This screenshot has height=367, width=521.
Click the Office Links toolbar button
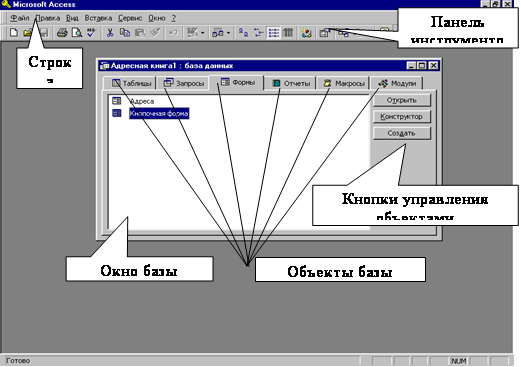(x=192, y=33)
